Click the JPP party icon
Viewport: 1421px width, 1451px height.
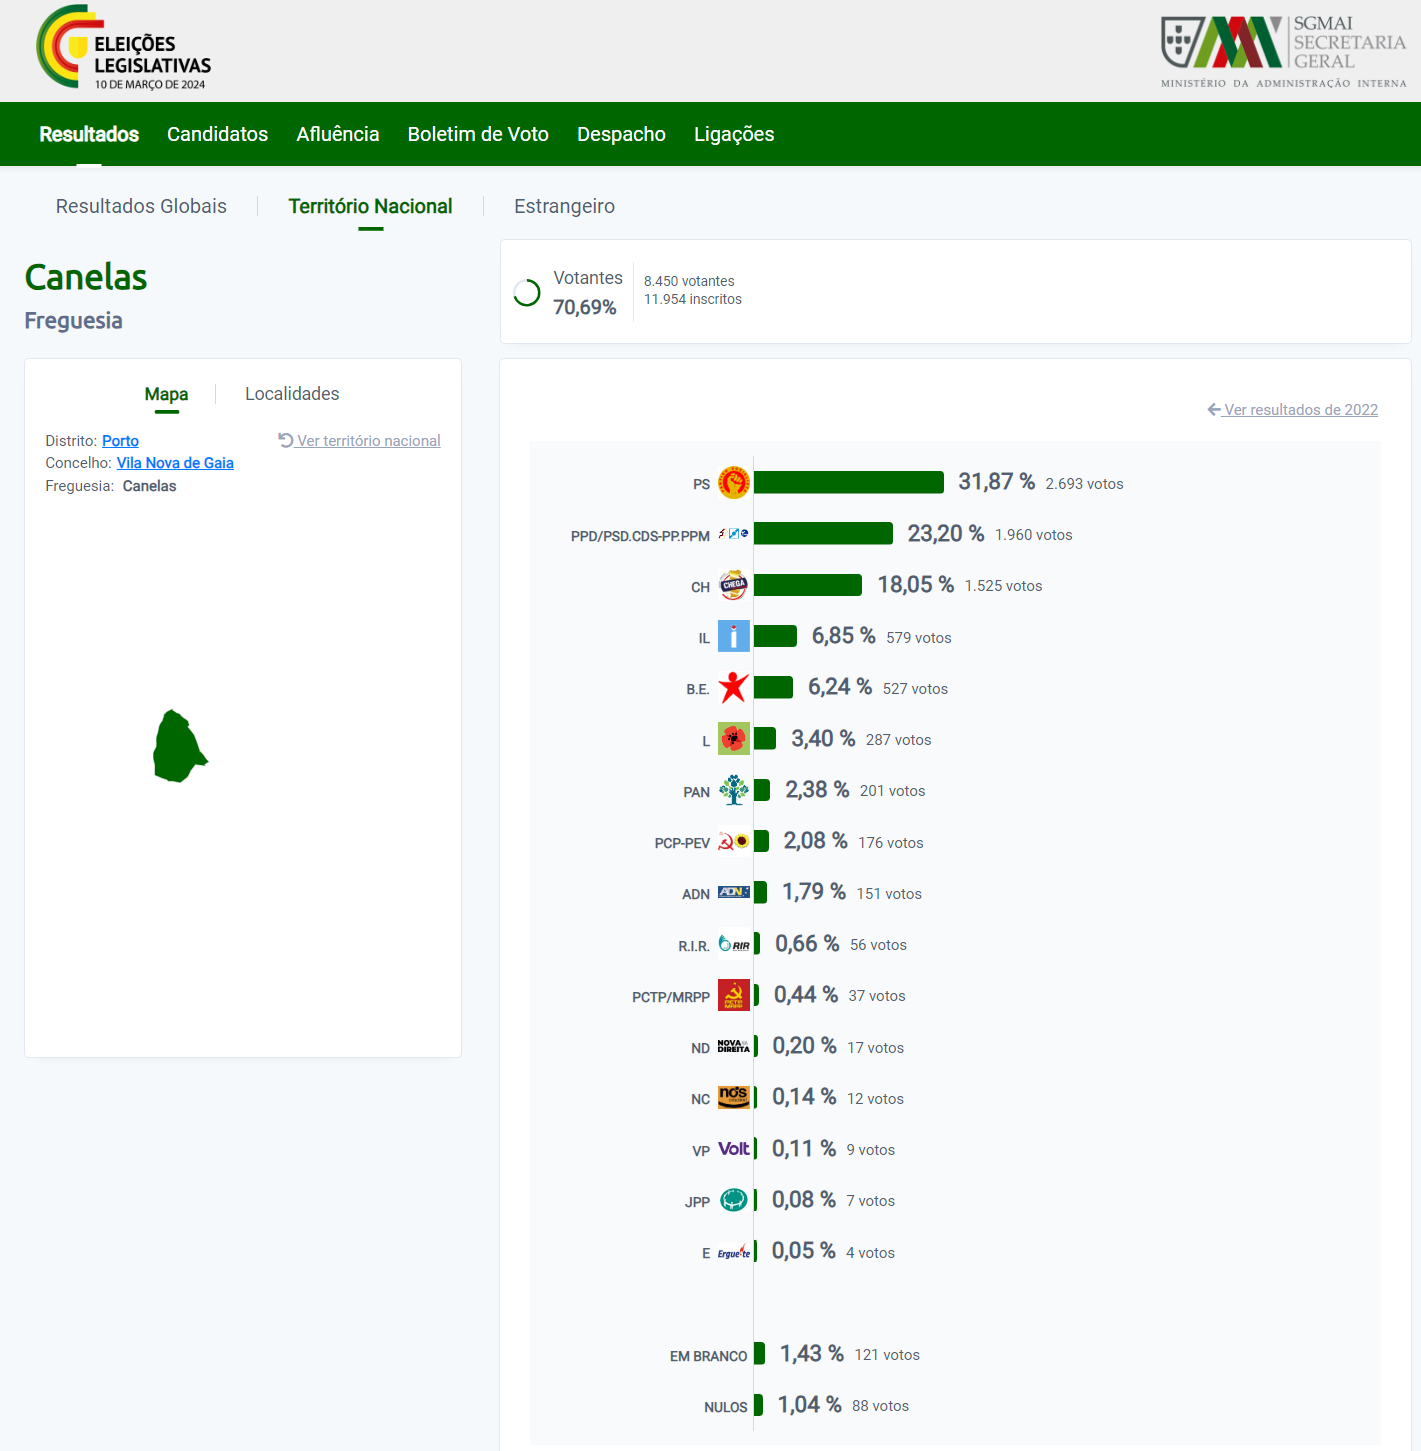point(735,1200)
